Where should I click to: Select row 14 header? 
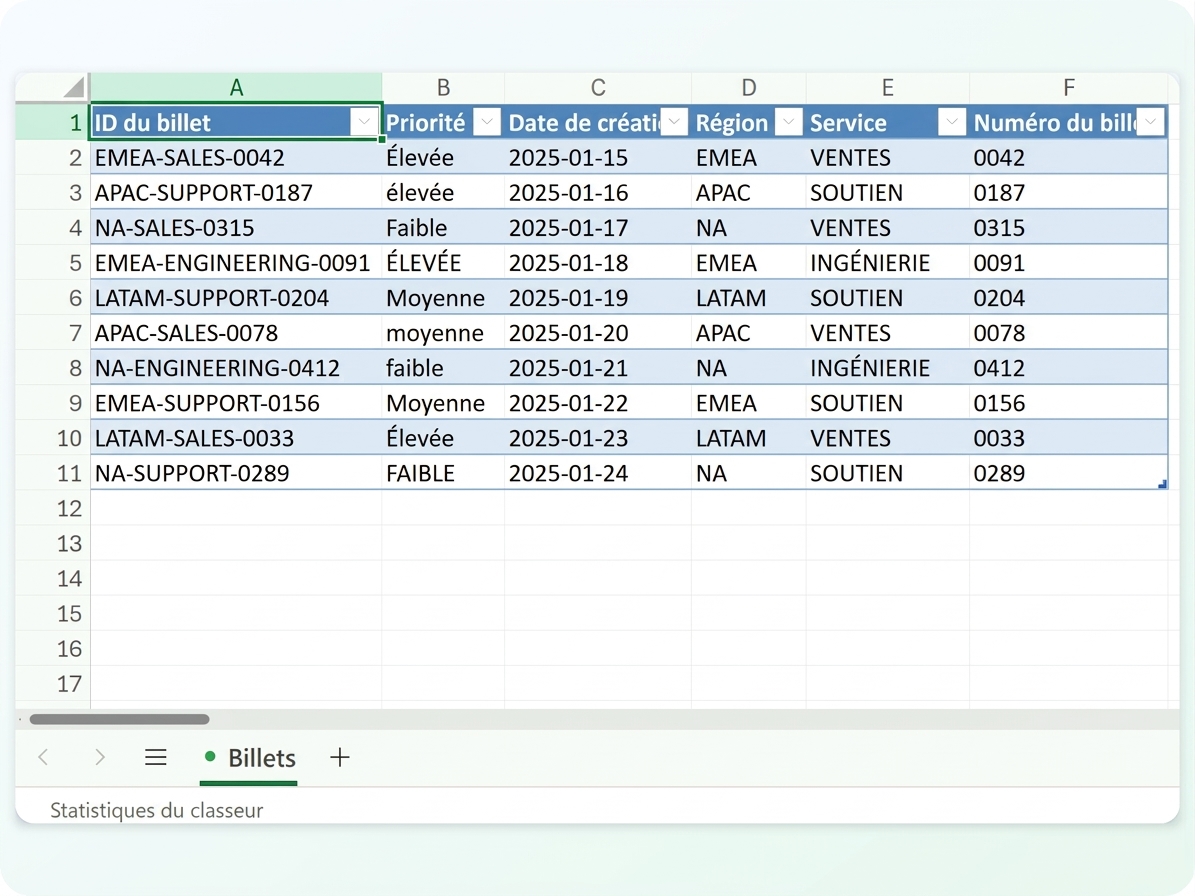tap(53, 578)
